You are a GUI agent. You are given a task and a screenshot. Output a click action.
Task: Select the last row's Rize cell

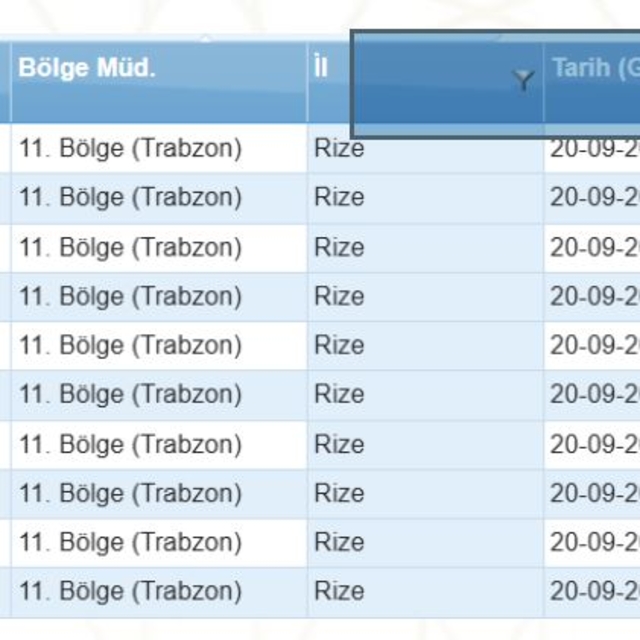click(x=339, y=591)
